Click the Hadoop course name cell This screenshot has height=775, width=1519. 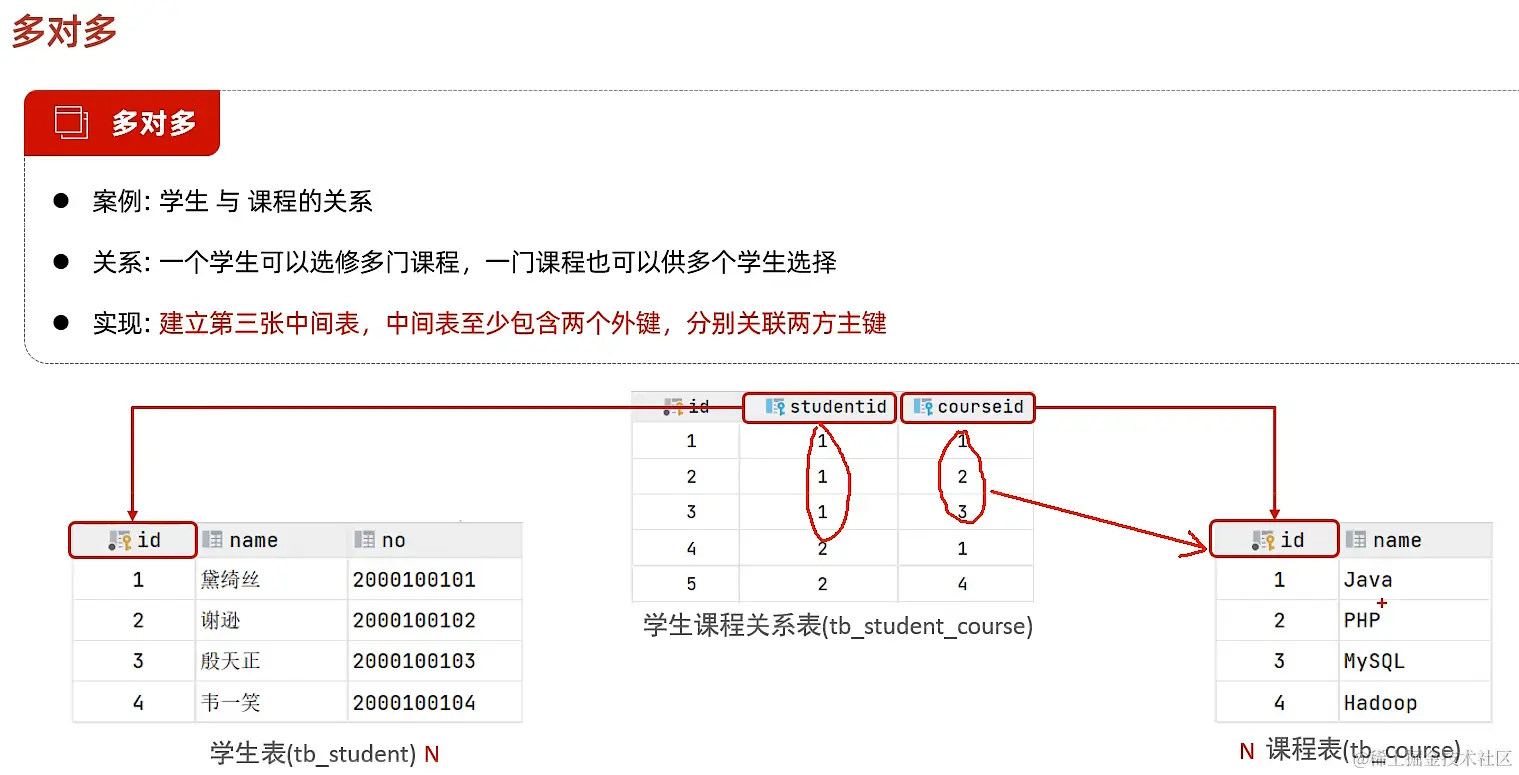point(1415,703)
